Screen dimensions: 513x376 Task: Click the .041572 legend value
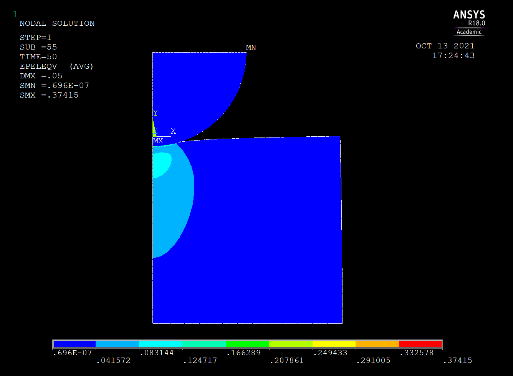coord(113,360)
